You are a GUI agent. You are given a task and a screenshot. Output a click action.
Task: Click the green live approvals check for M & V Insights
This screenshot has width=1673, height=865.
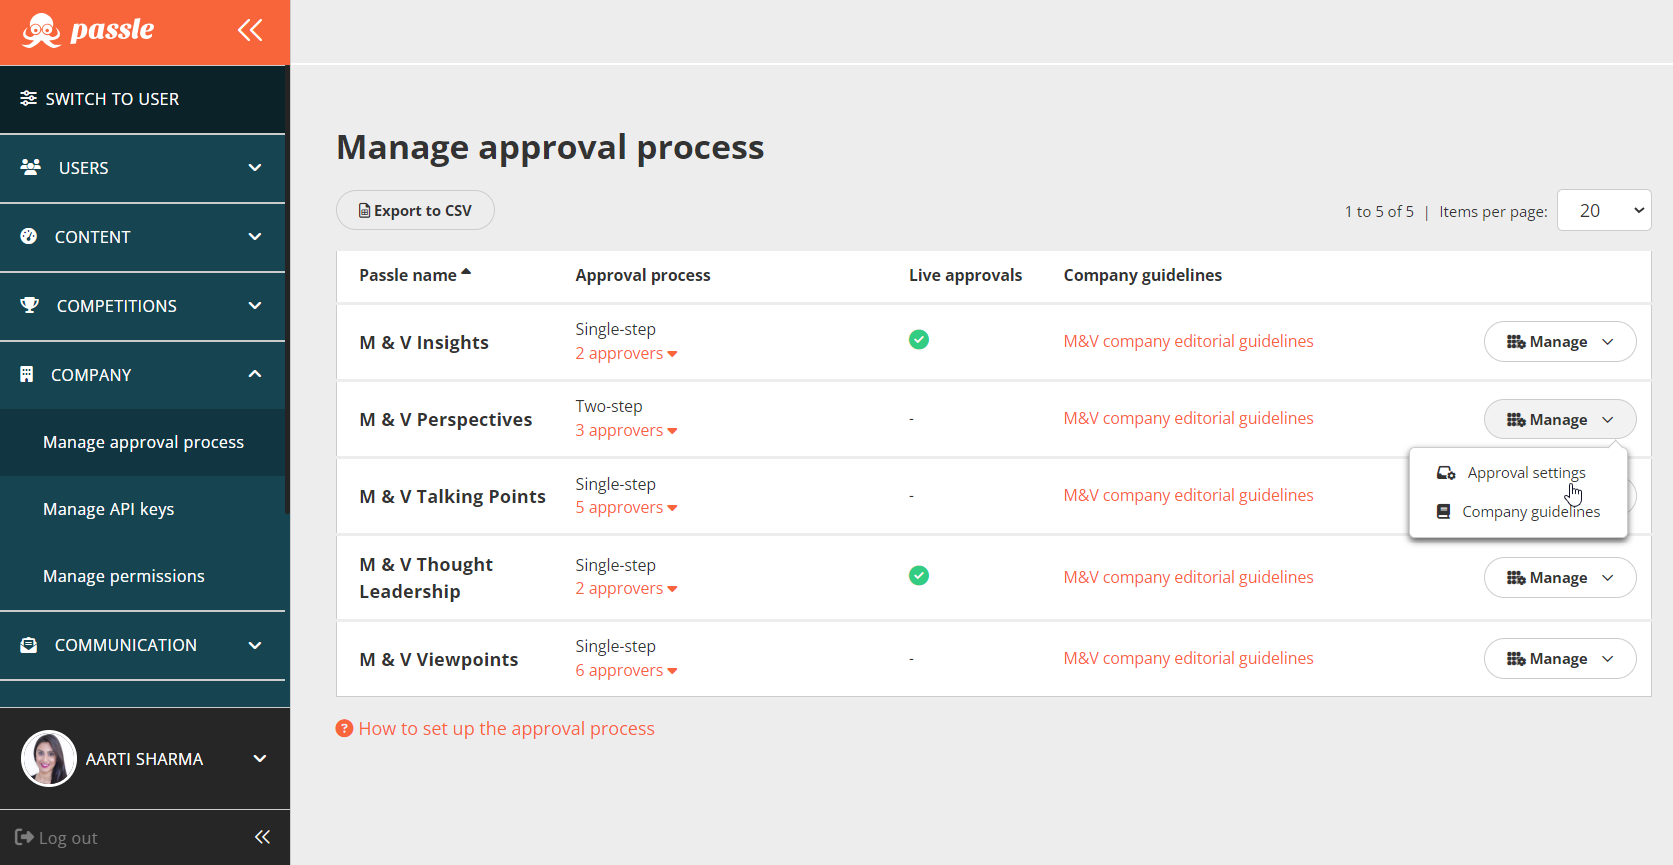(x=919, y=340)
